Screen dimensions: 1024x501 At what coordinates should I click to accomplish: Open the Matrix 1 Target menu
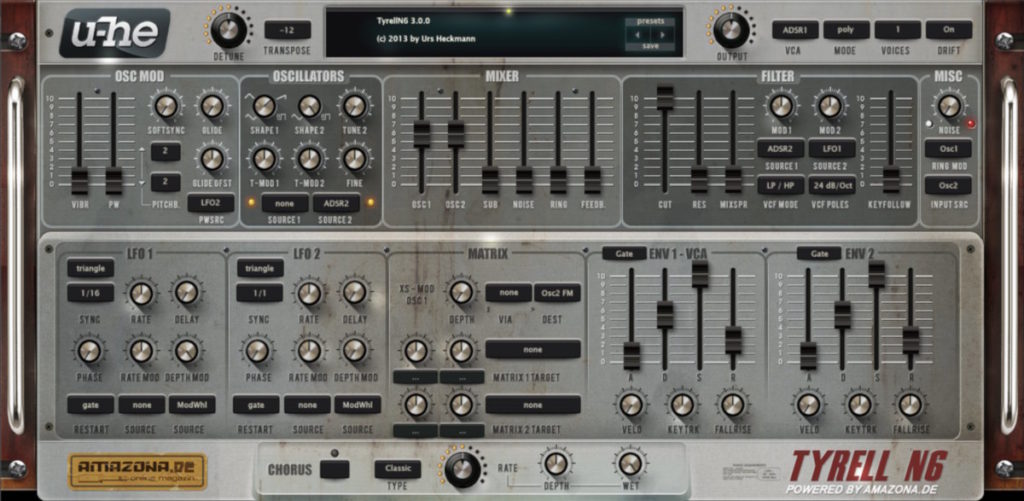533,349
